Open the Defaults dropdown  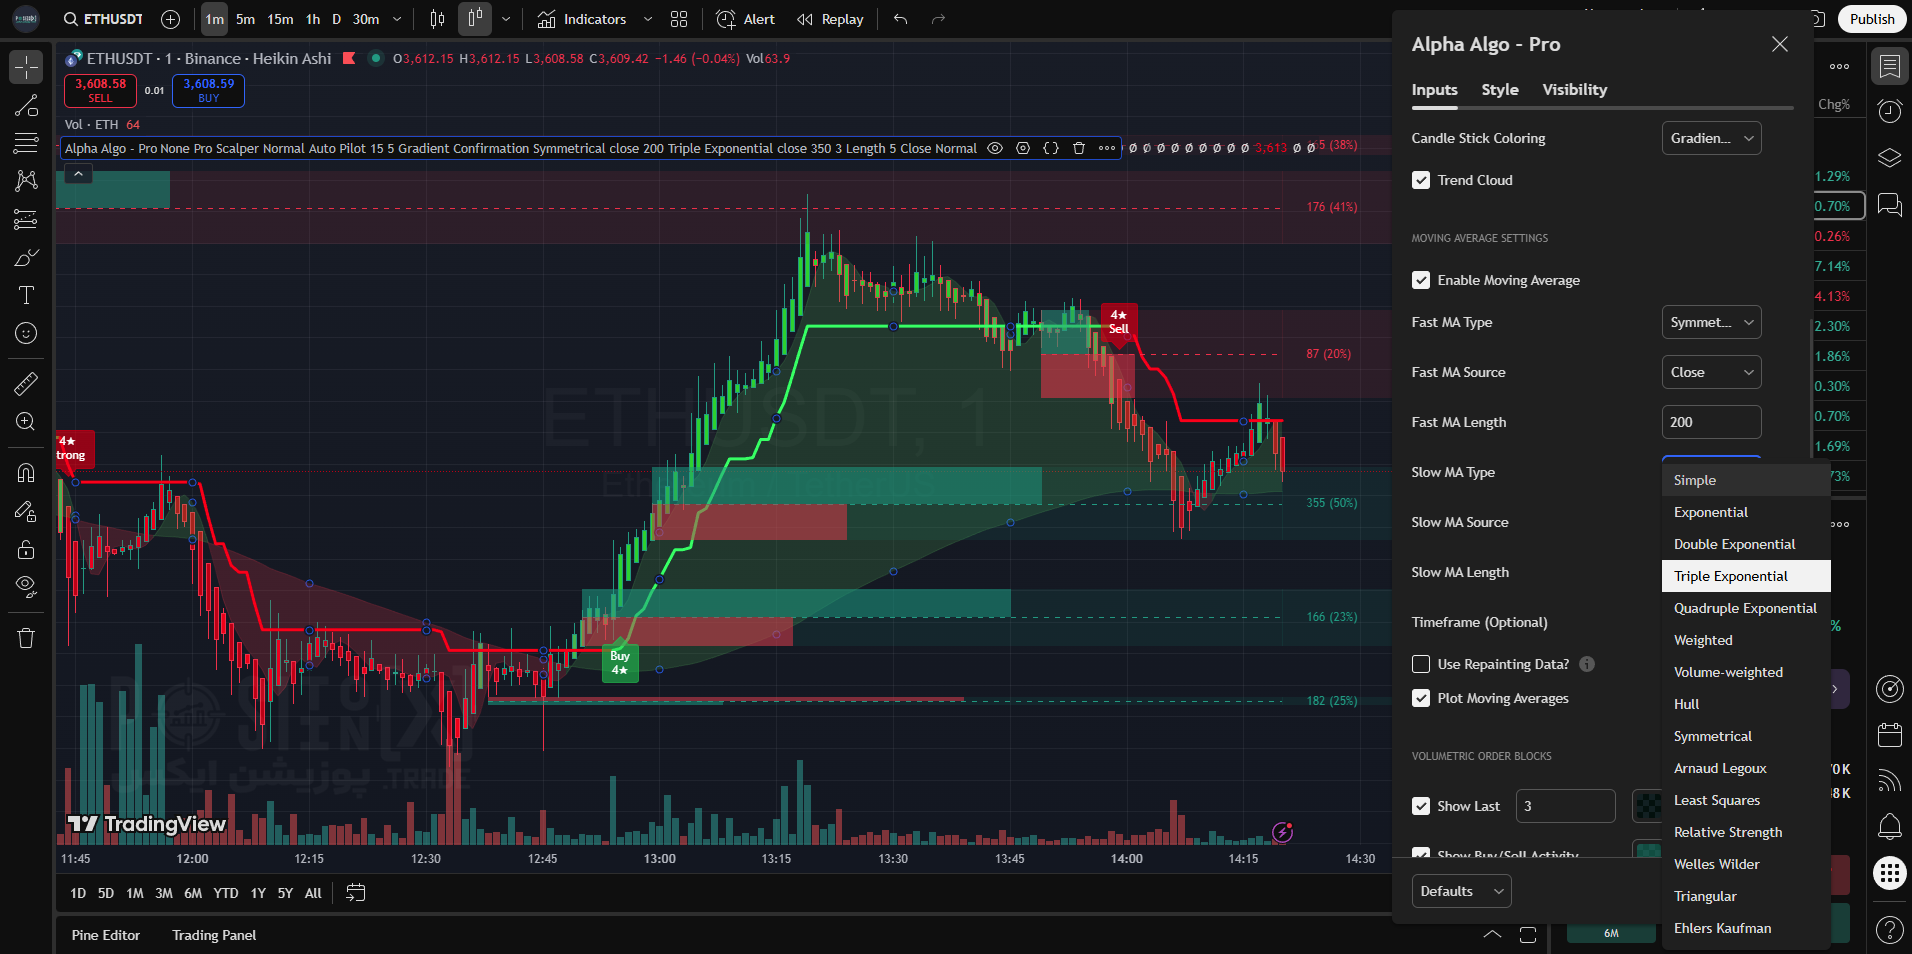(x=1460, y=891)
